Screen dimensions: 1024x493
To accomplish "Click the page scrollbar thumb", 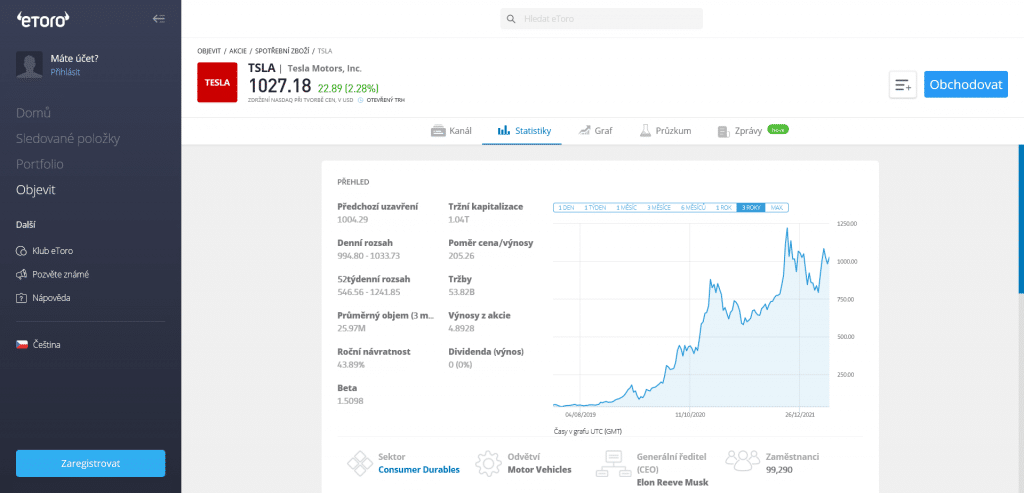I will tap(1021, 219).
